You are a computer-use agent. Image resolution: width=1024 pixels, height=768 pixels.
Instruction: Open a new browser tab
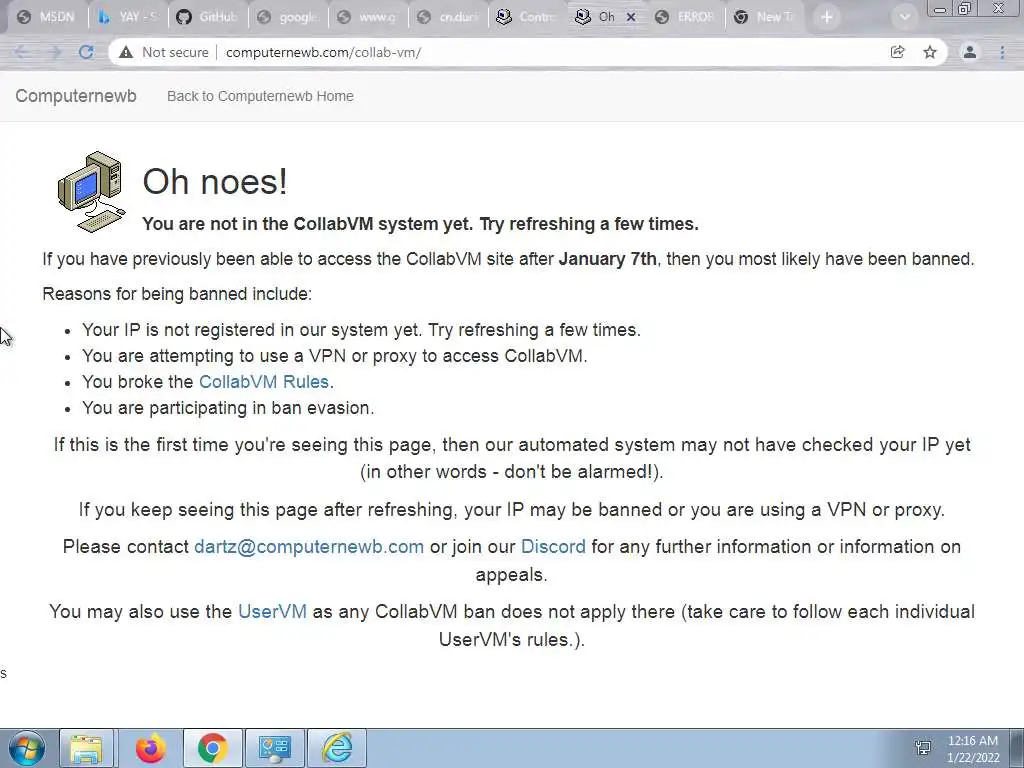(x=827, y=18)
